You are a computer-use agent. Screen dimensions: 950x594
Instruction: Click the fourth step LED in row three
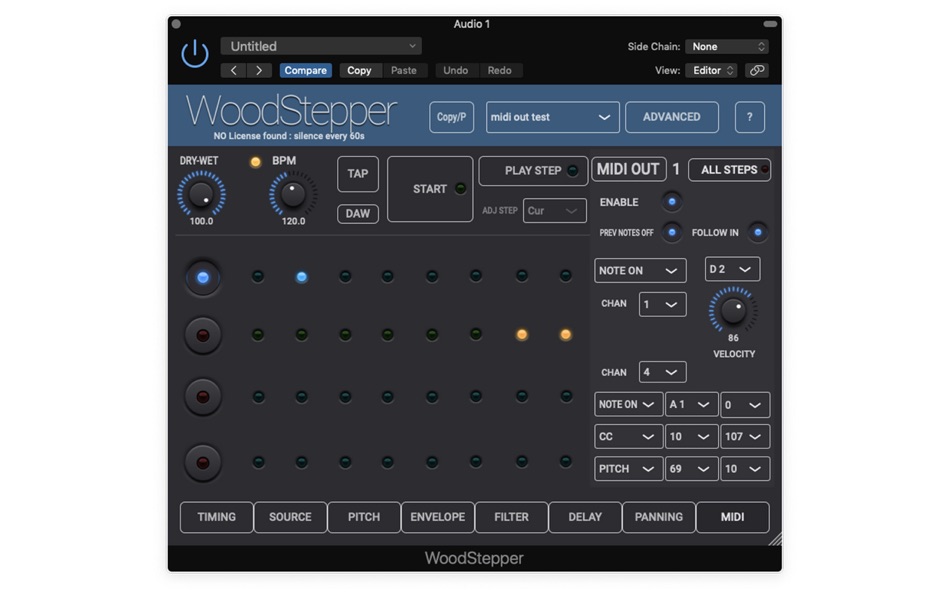click(x=388, y=397)
